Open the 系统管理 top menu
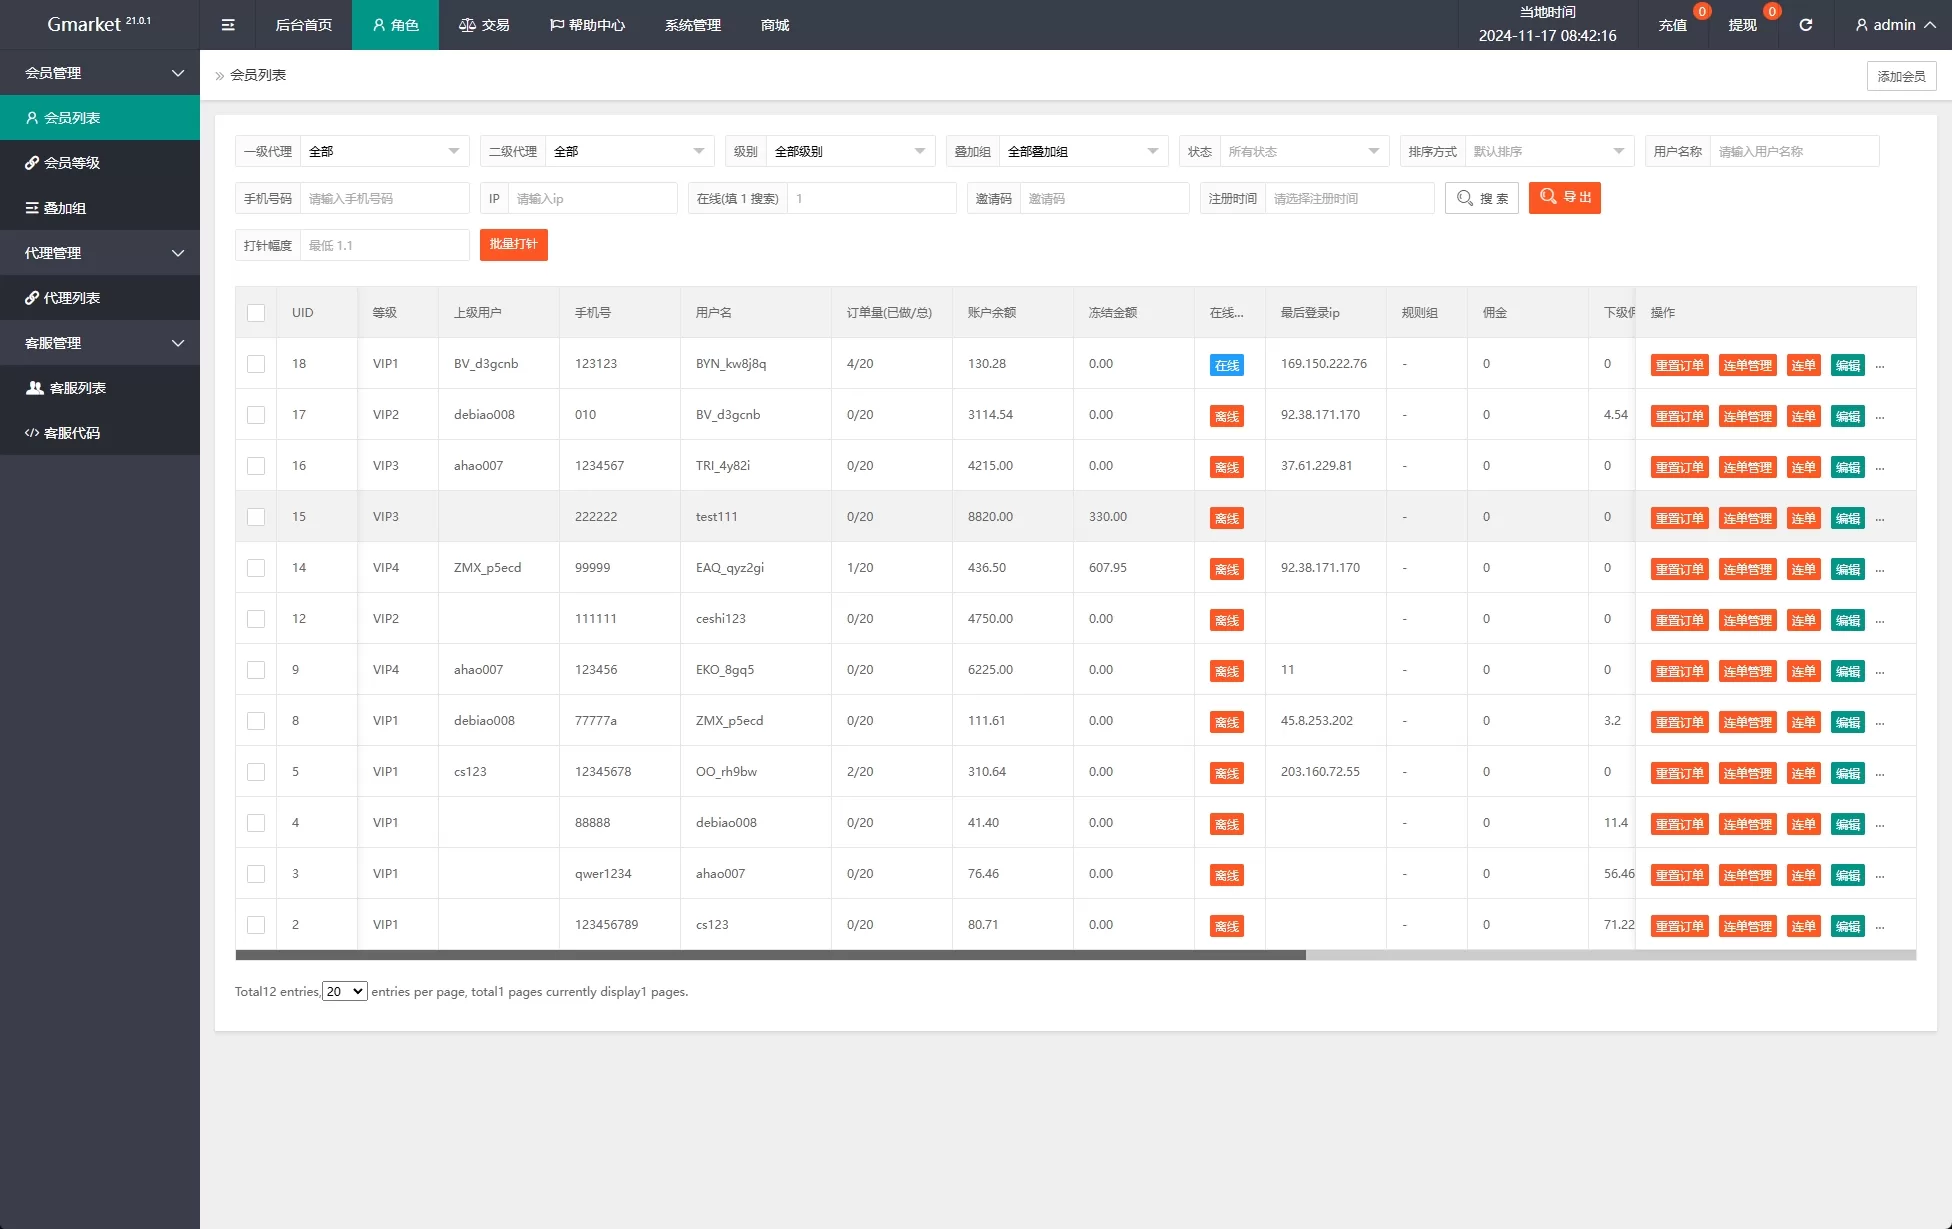 692,25
